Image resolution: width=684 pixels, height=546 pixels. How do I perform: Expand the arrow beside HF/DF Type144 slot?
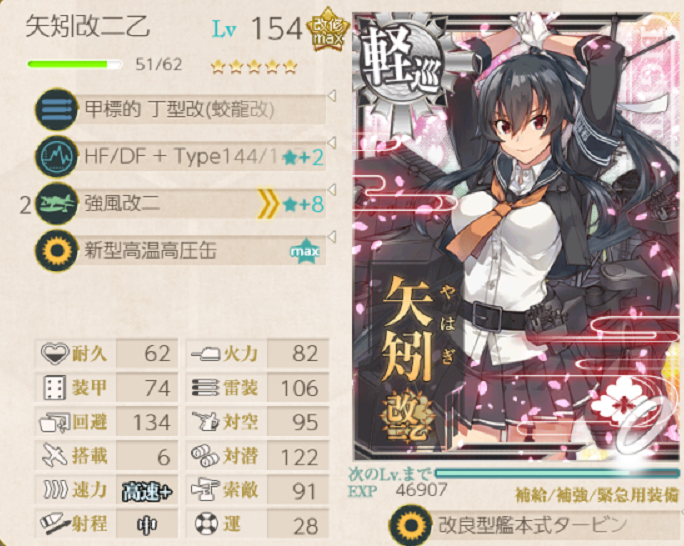[x=332, y=143]
